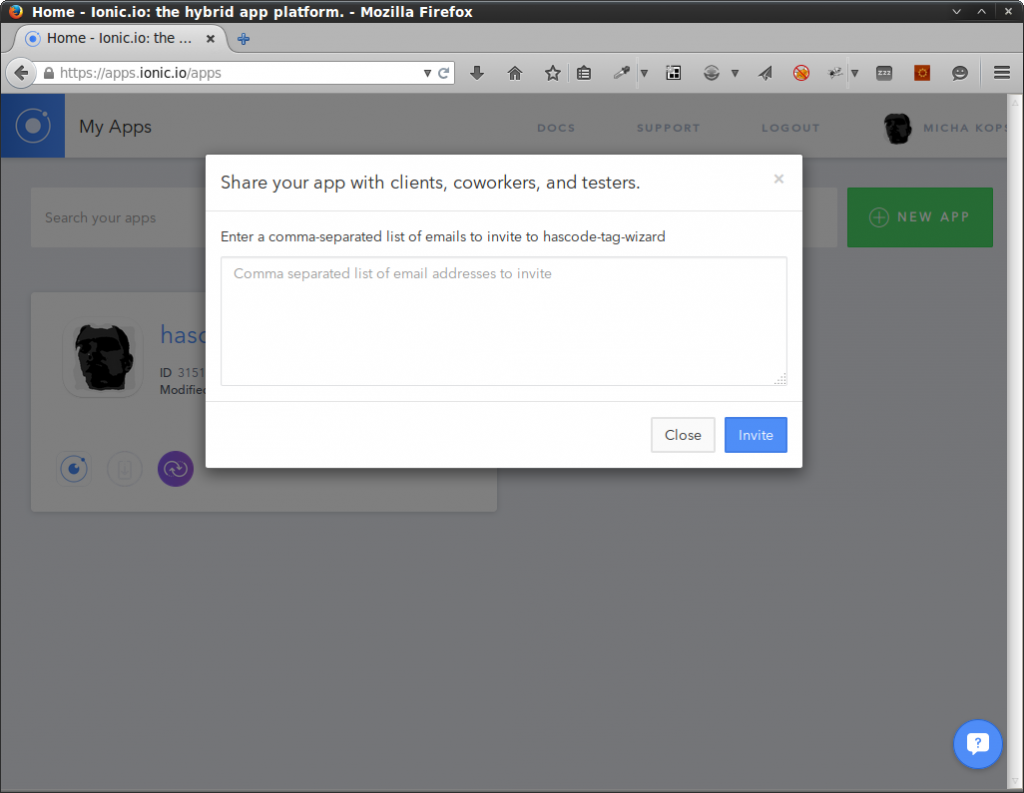
Task: Expand the eyedropper tool dropdown arrow
Action: pos(644,73)
